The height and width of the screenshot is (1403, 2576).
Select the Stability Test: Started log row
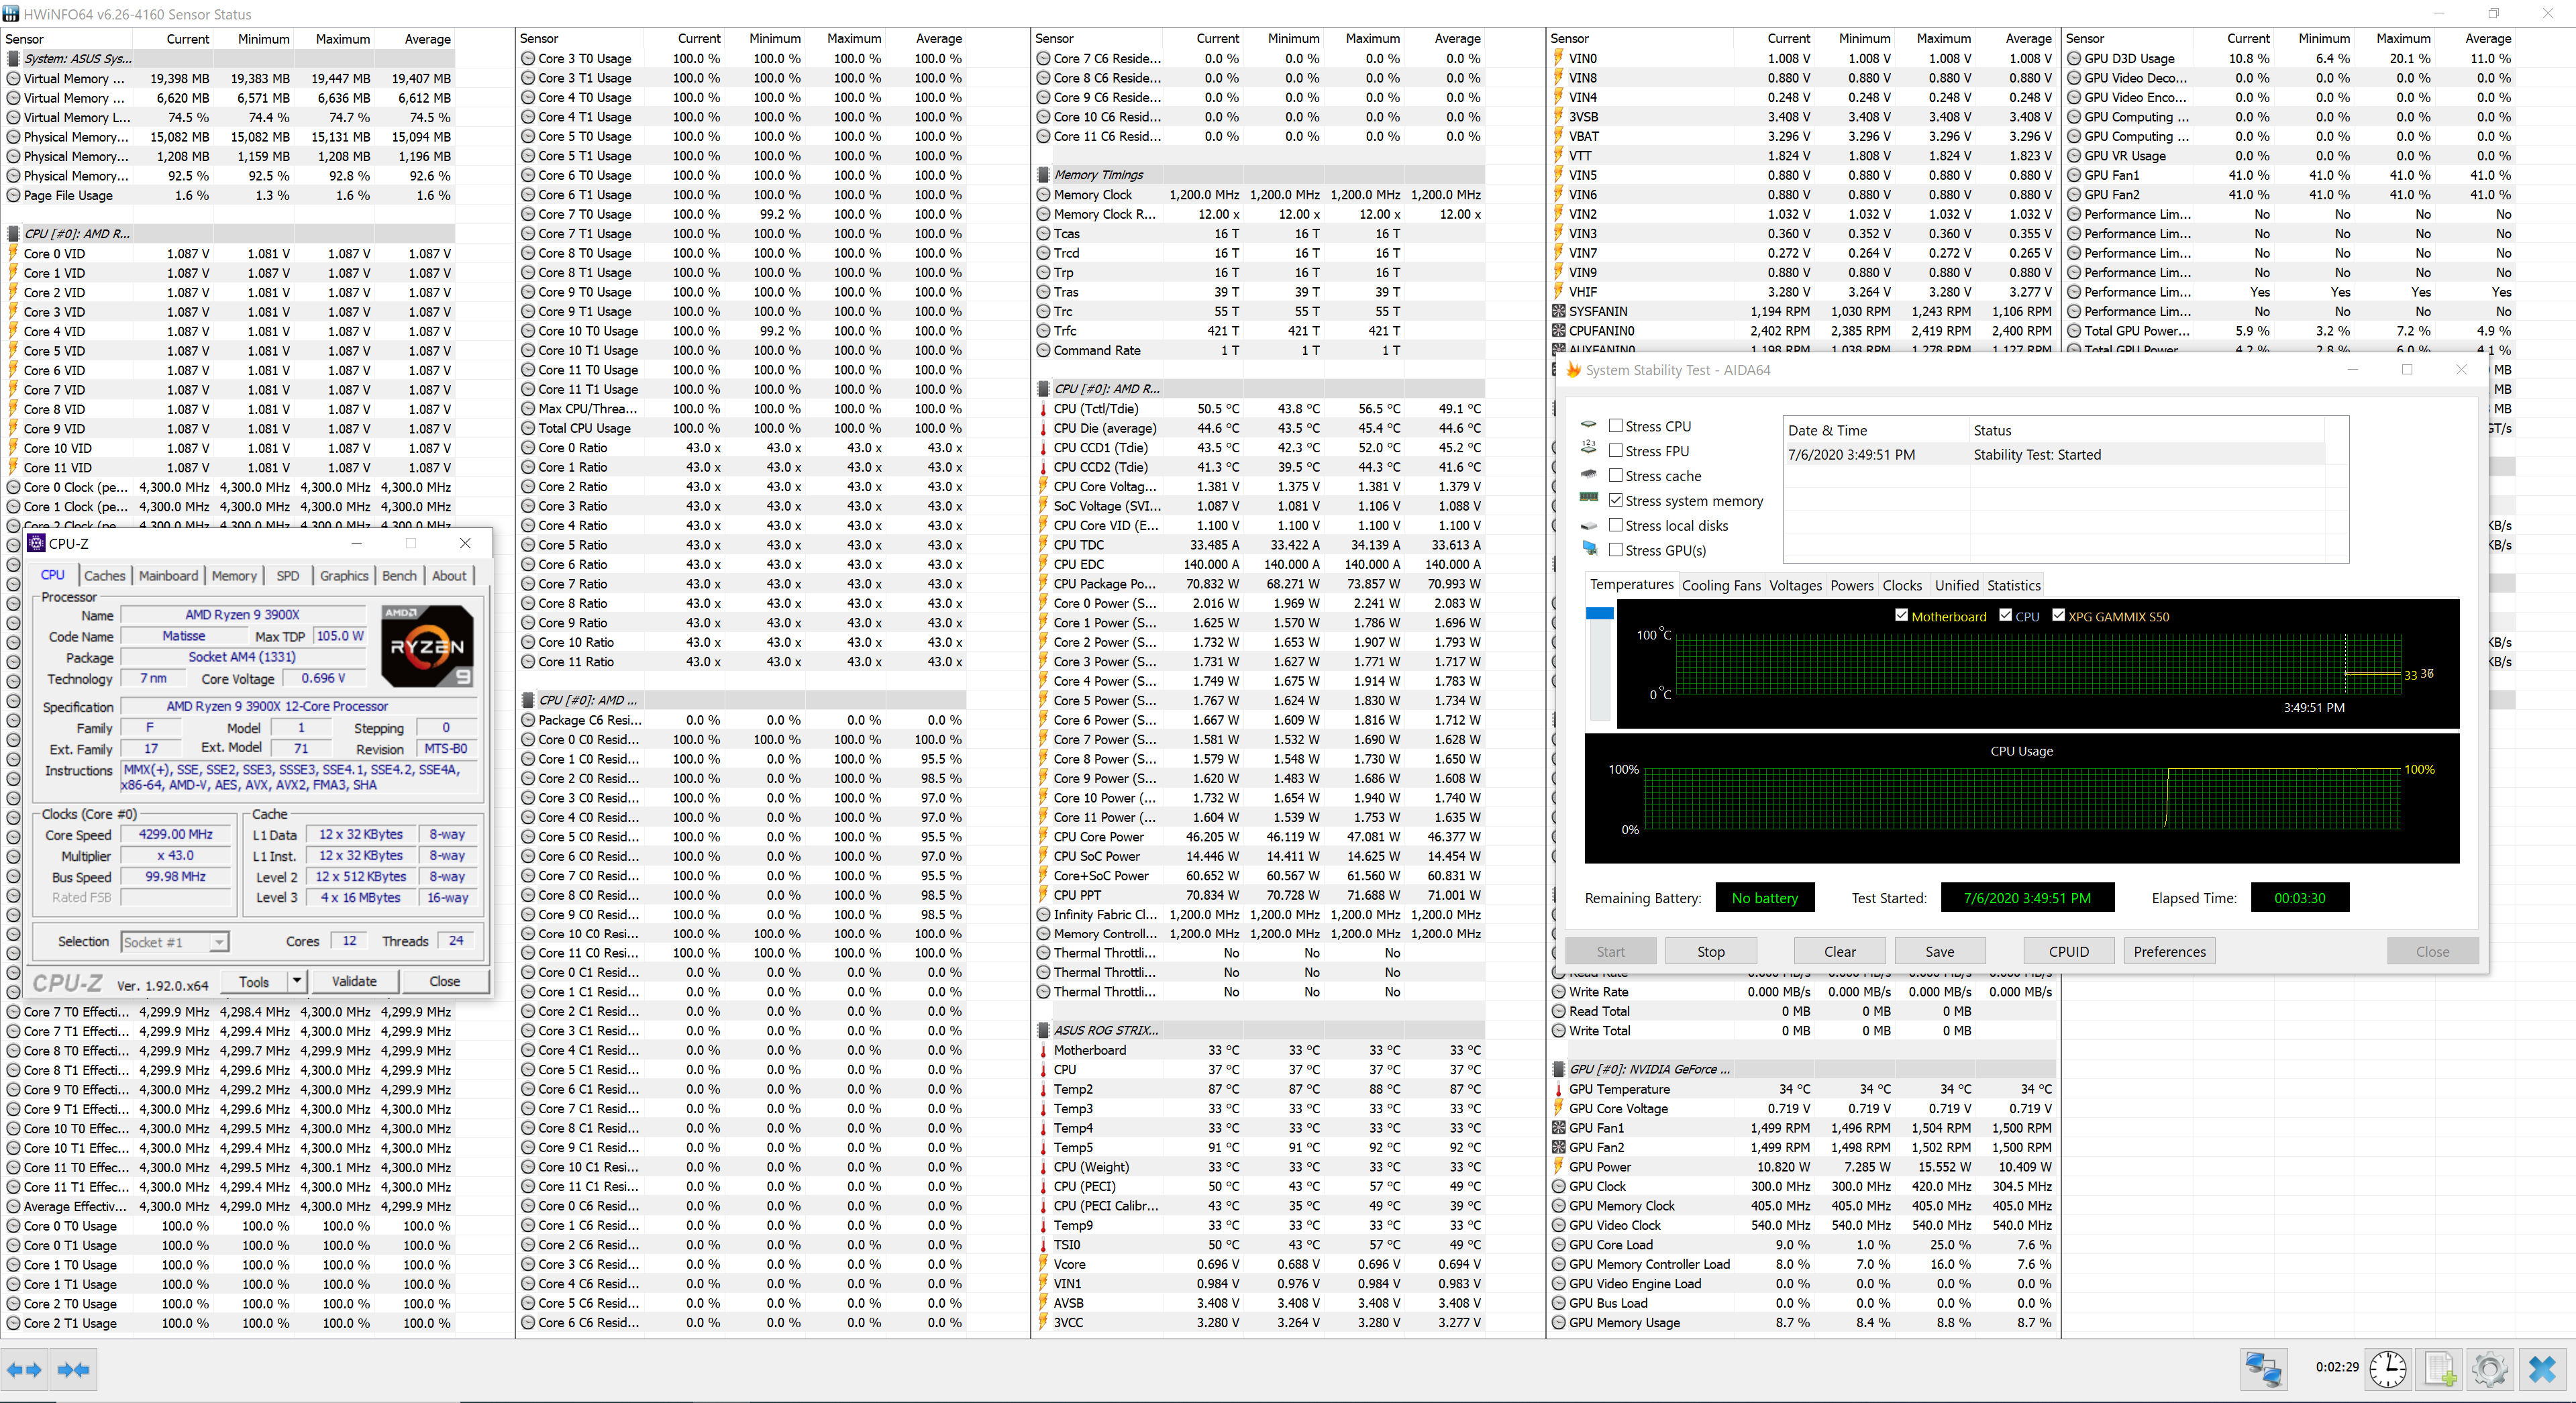(2054, 455)
